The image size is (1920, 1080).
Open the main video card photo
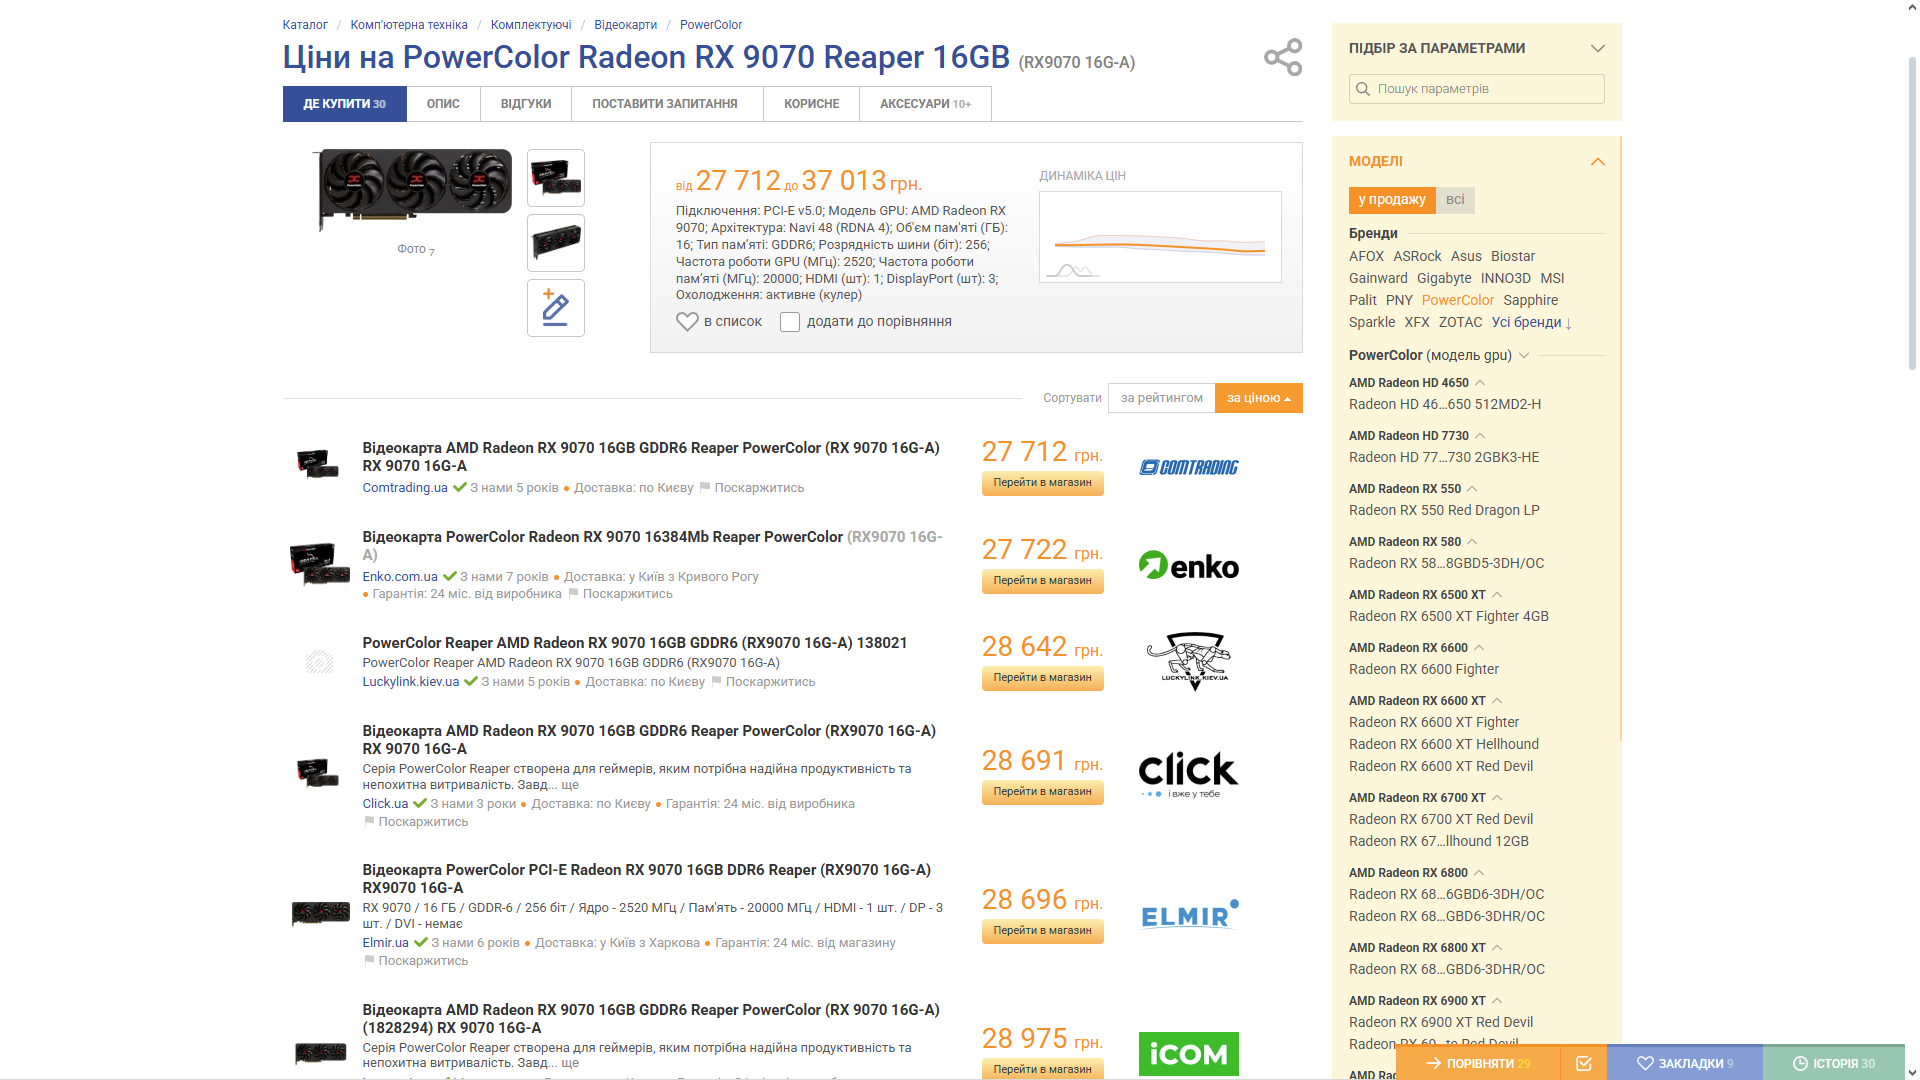pos(415,190)
